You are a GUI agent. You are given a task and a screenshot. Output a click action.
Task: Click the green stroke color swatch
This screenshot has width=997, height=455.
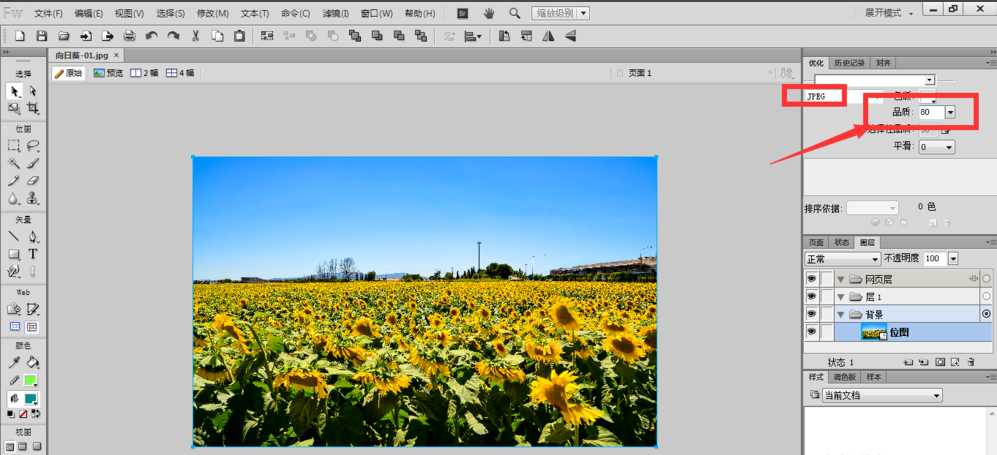(x=31, y=380)
